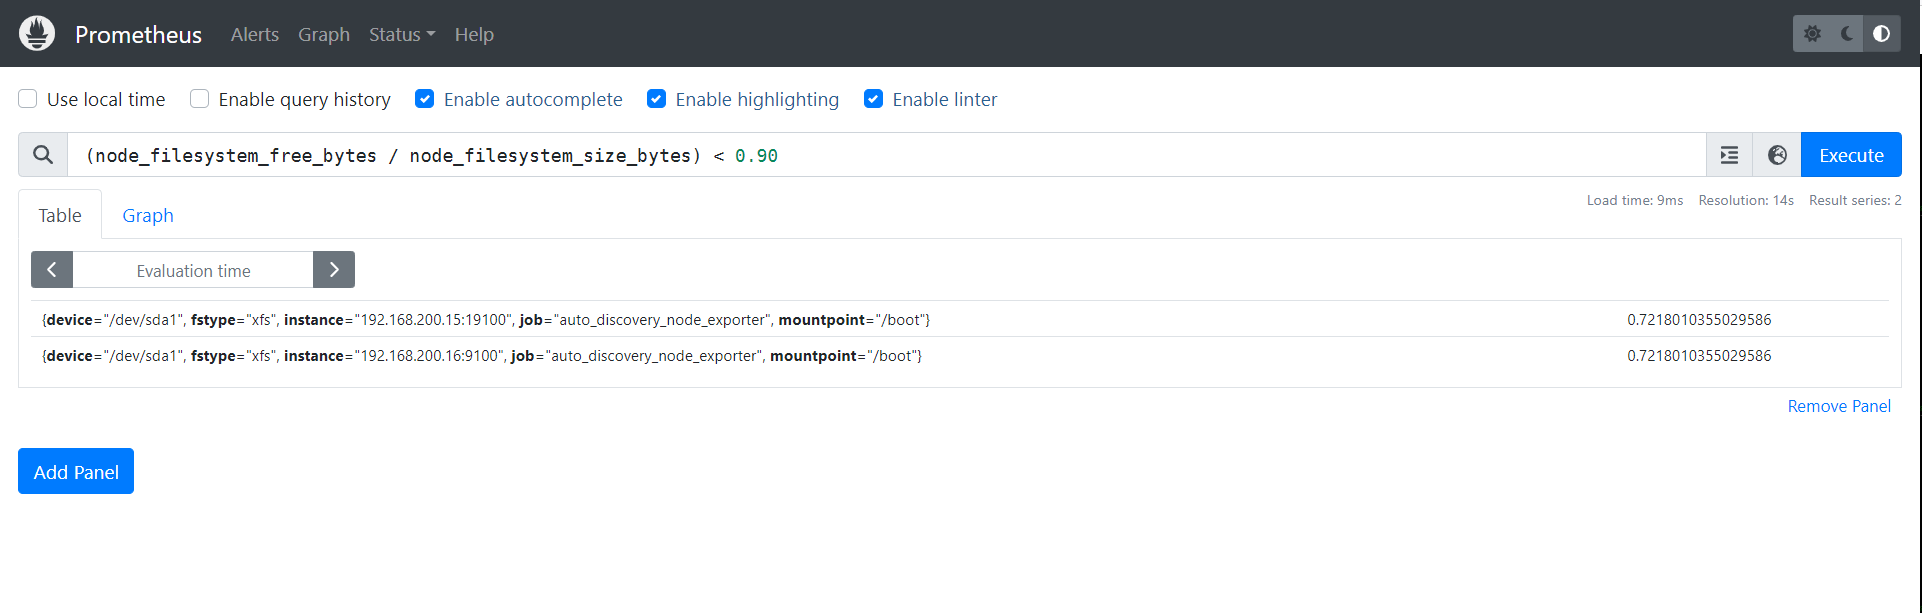The image size is (1922, 613).
Task: Open the Alerts page
Action: tap(255, 34)
